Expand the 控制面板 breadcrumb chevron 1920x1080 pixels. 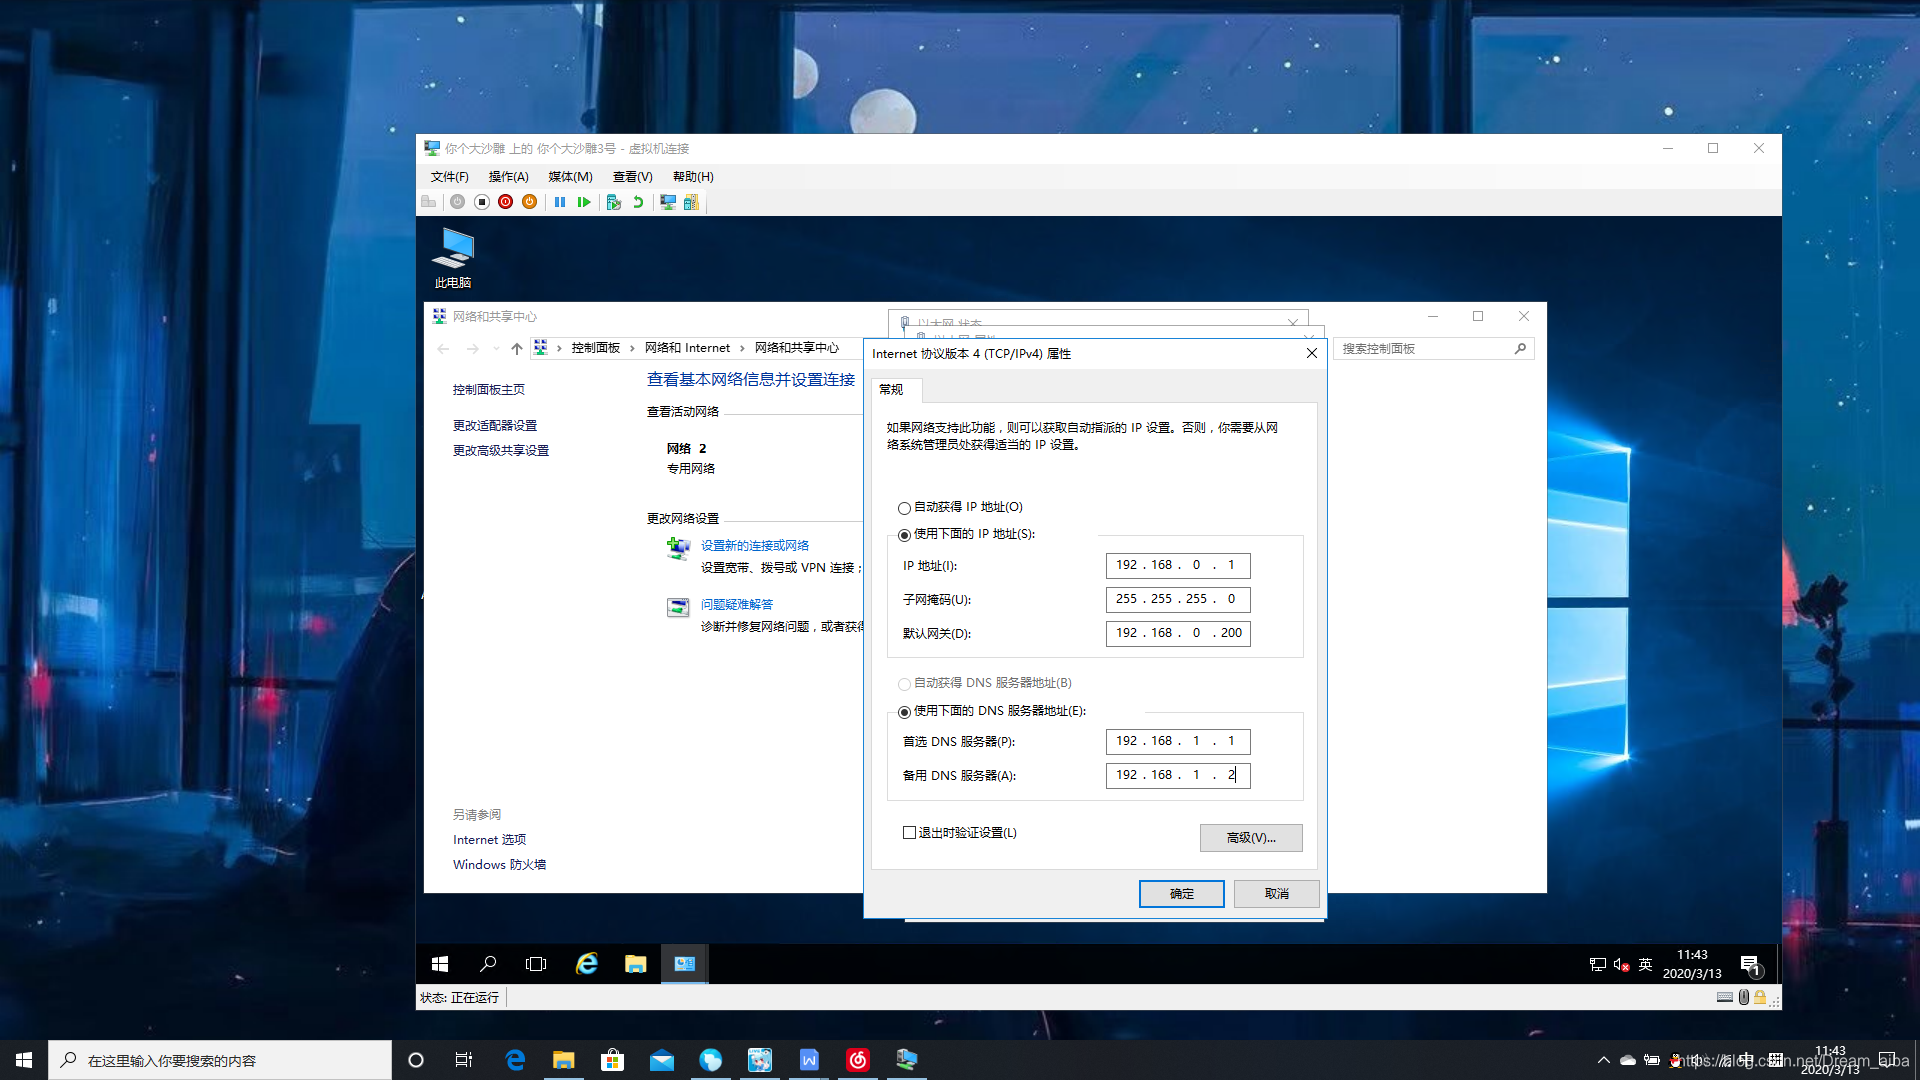coord(632,349)
